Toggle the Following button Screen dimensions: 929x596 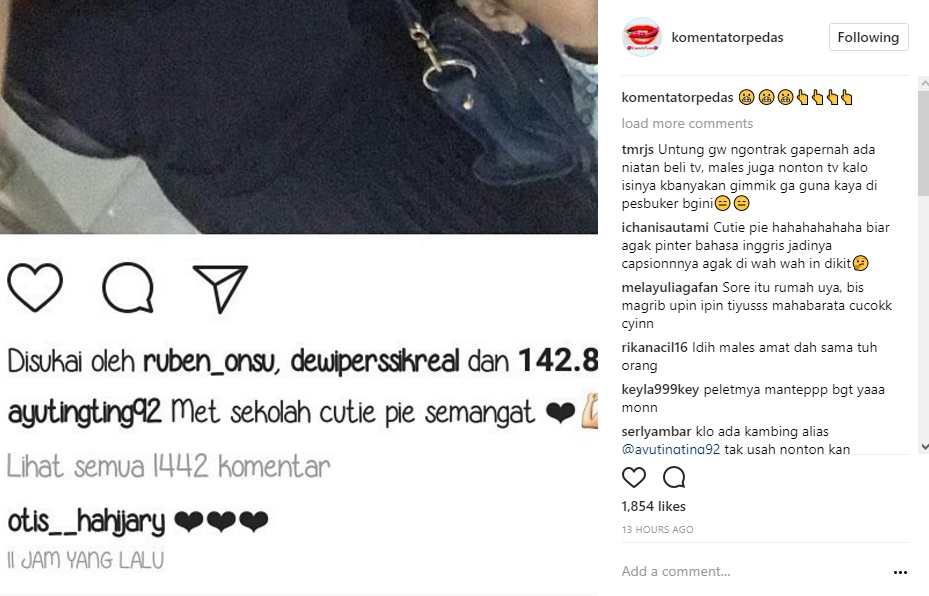(x=869, y=37)
